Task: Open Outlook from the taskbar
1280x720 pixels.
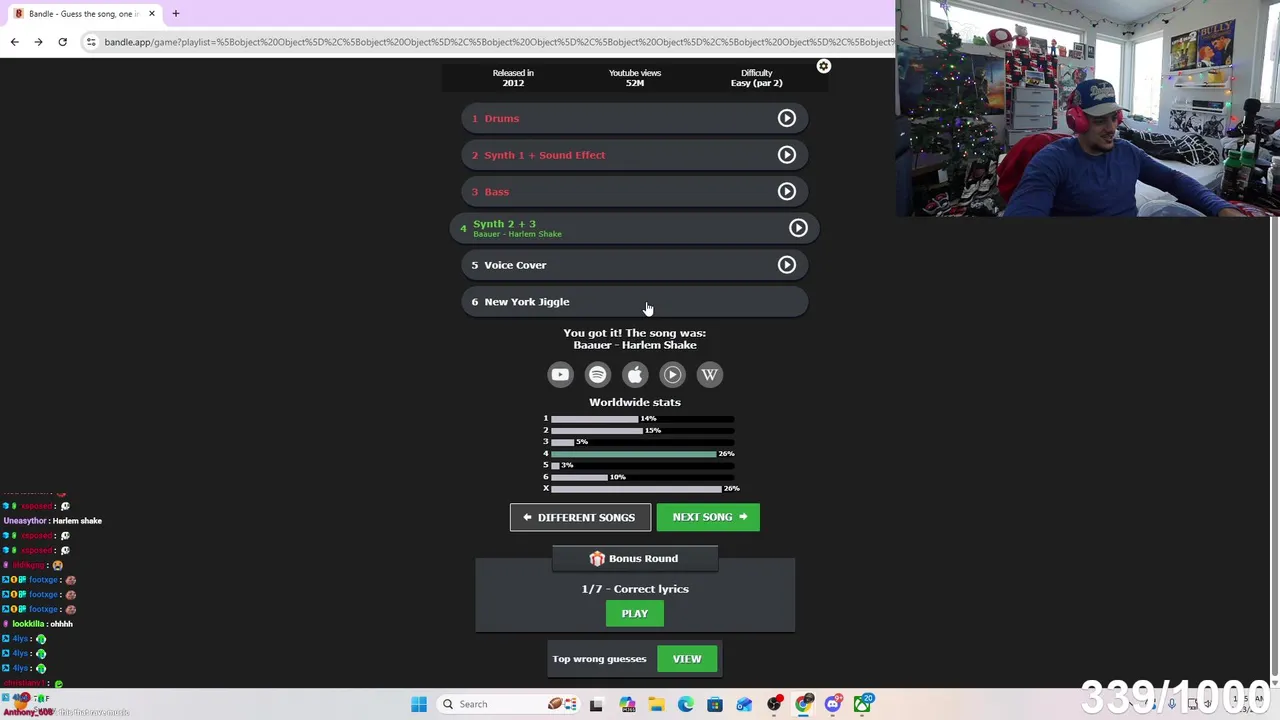Action: (744, 704)
